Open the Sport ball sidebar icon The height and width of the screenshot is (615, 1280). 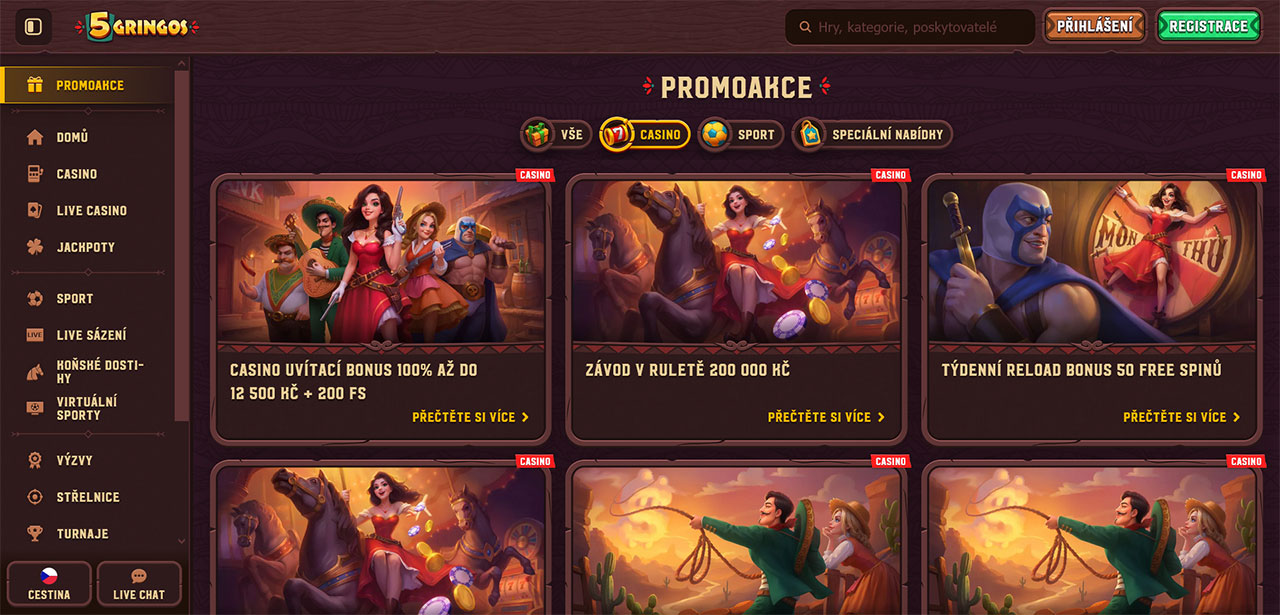tap(35, 298)
